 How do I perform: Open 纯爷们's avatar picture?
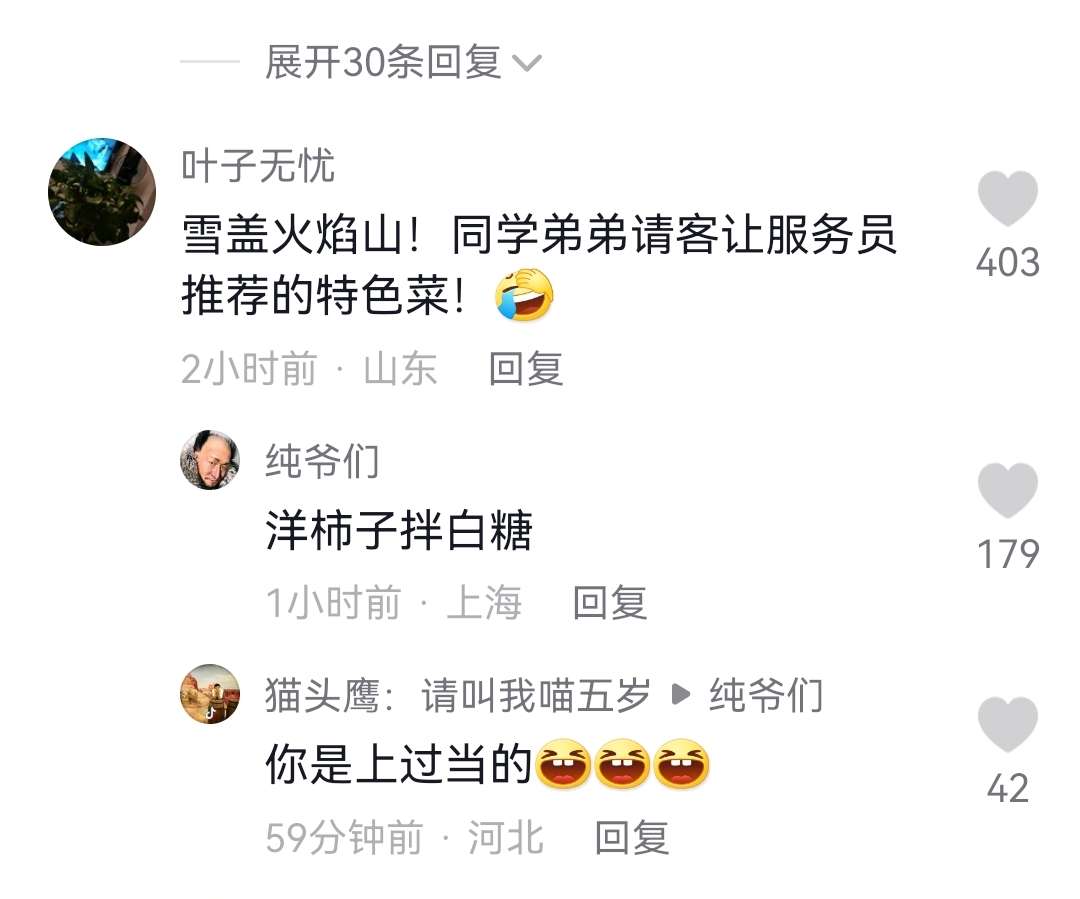210,459
